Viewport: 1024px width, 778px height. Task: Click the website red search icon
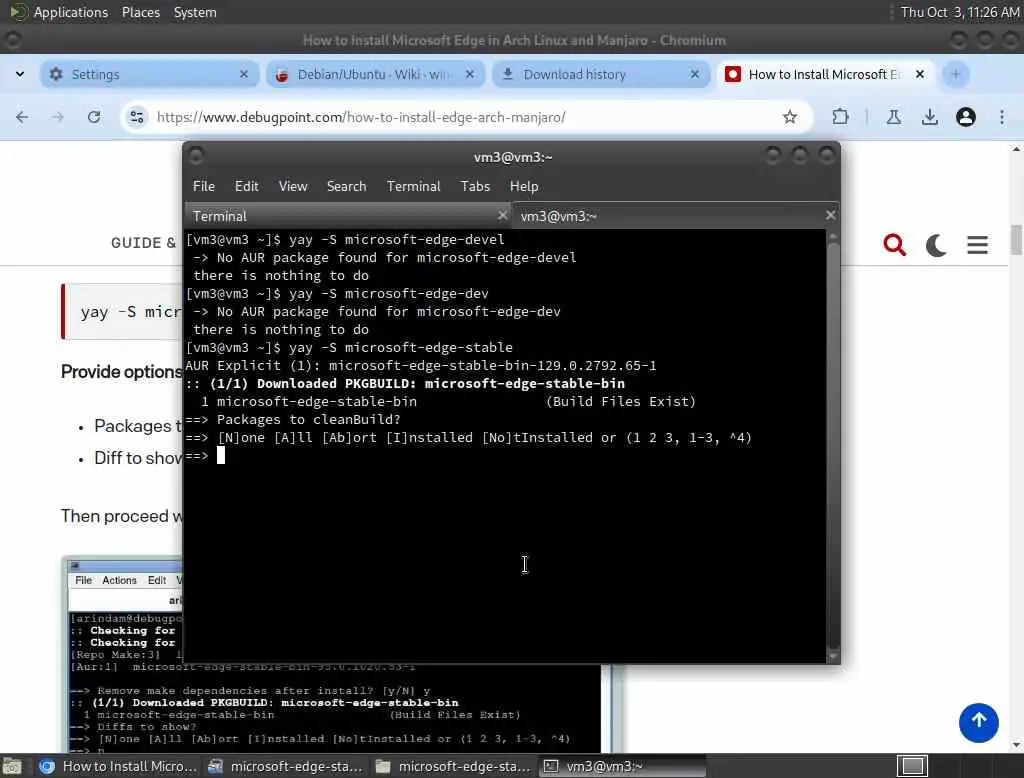894,245
